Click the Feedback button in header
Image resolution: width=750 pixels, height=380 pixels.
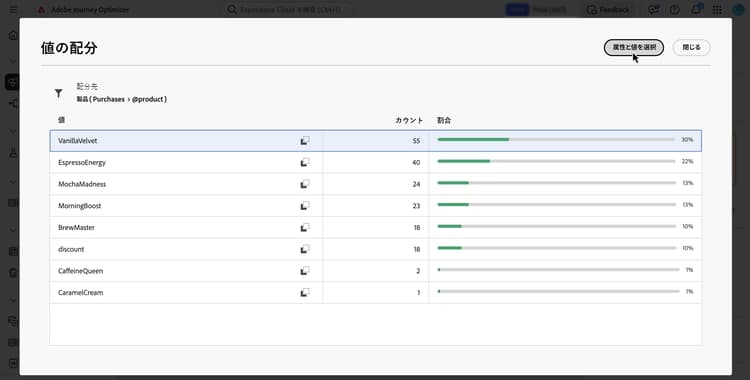point(608,10)
